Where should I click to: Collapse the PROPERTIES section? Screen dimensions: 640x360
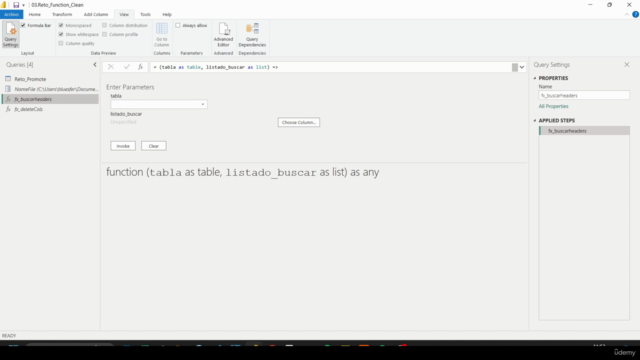tap(535, 78)
